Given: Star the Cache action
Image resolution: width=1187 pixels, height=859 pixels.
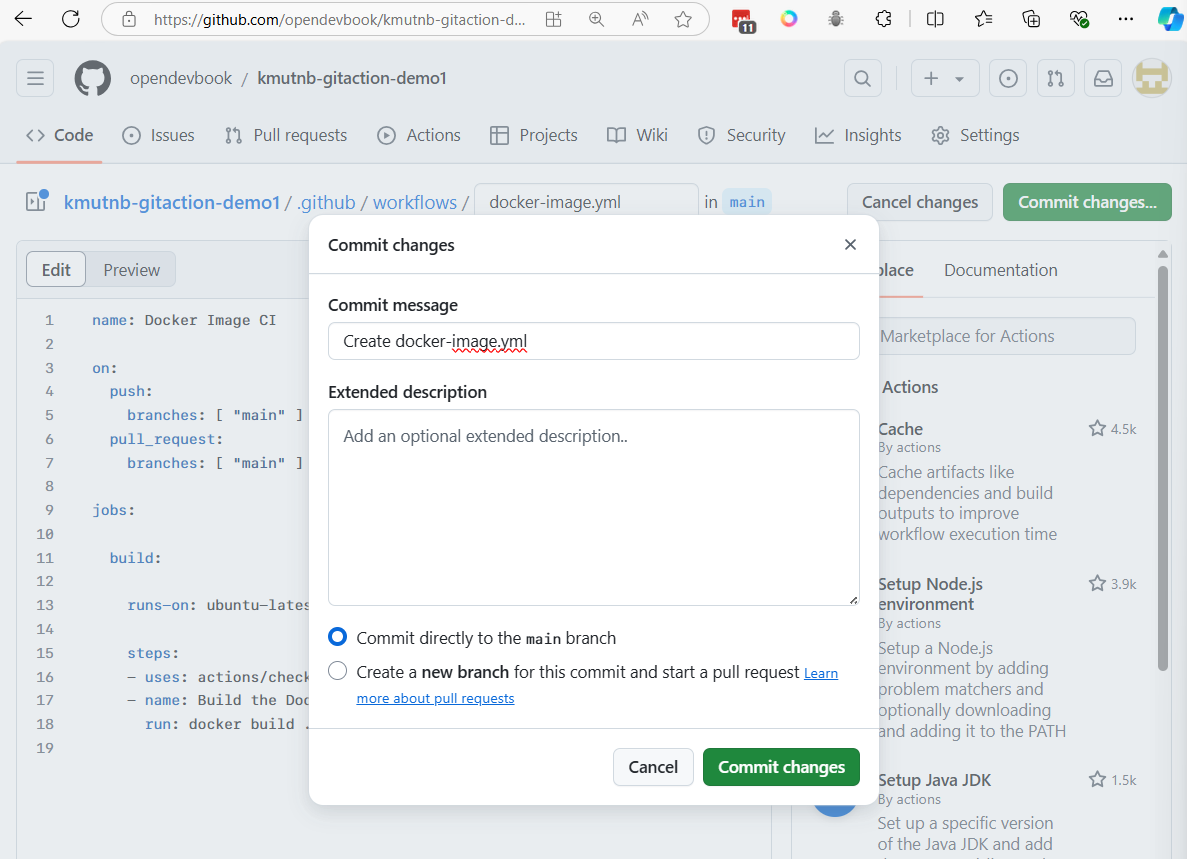Looking at the screenshot, I should point(1097,429).
